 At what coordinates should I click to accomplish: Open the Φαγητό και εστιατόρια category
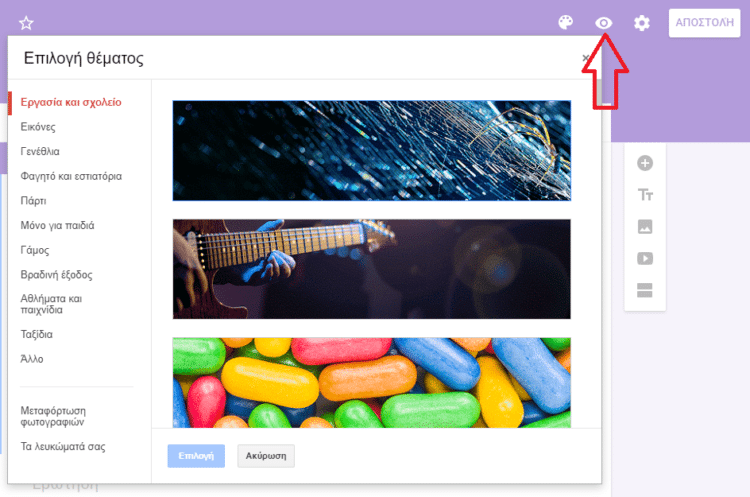(71, 177)
